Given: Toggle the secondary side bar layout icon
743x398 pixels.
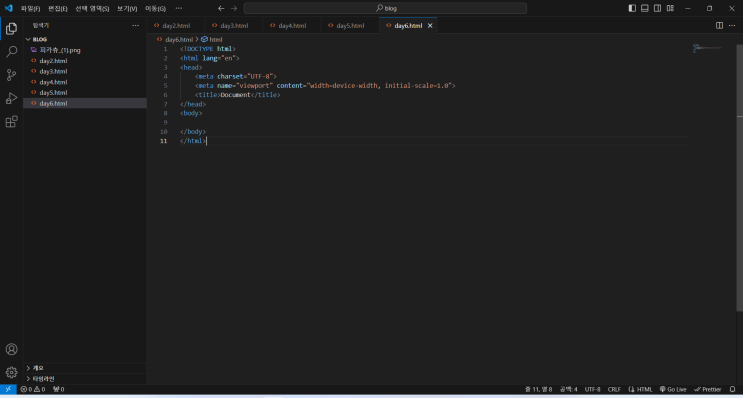Looking at the screenshot, I should [x=658, y=8].
